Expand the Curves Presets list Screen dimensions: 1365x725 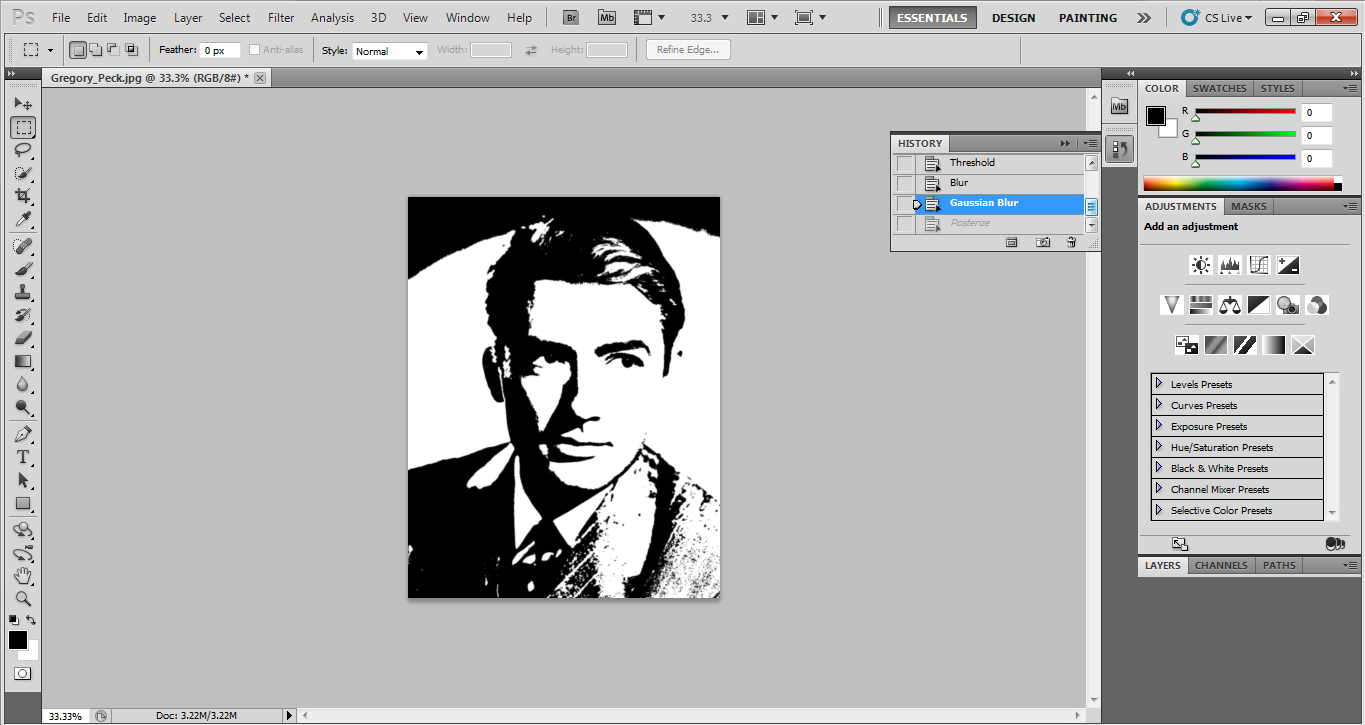pyautogui.click(x=1159, y=405)
